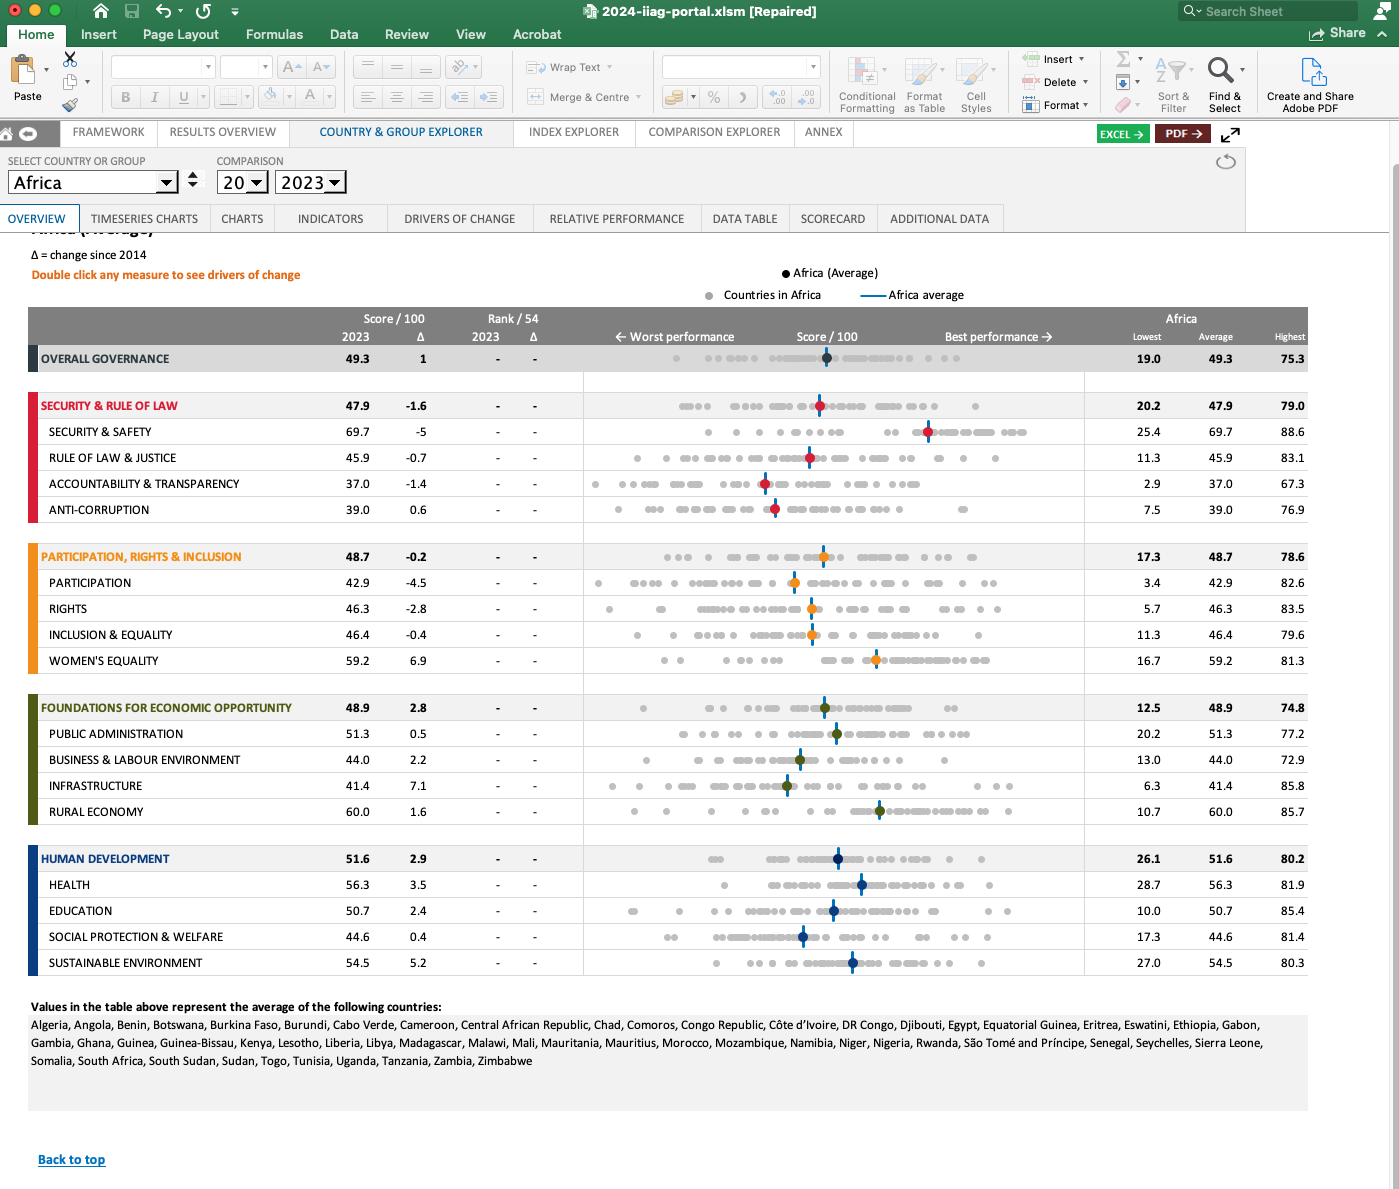Click the circular reset arrow icon
1399x1189 pixels.
tap(1226, 162)
